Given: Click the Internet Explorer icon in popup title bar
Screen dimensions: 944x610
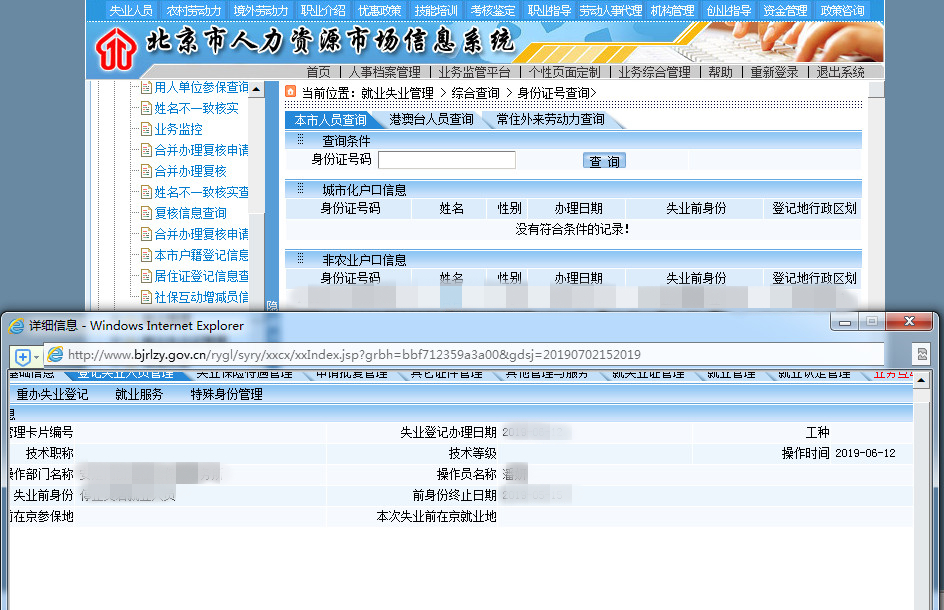Looking at the screenshot, I should coord(16,326).
